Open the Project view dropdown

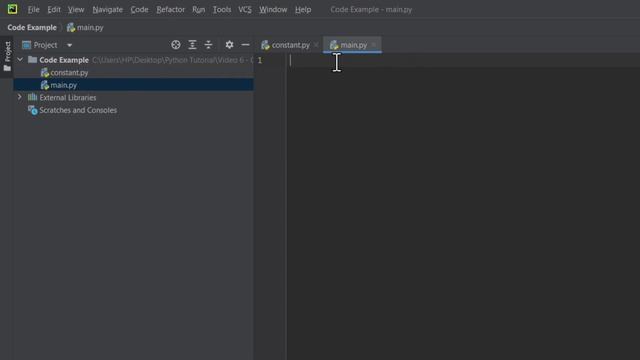pyautogui.click(x=69, y=45)
